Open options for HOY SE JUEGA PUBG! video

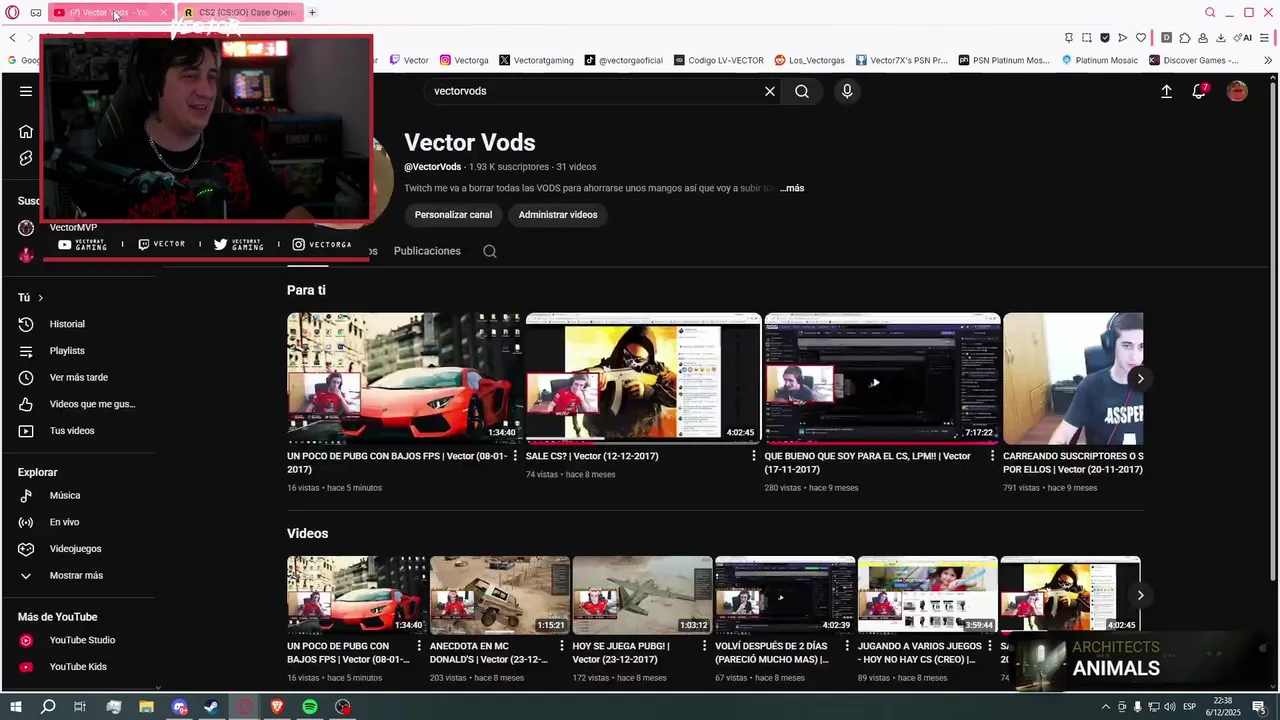pos(705,646)
